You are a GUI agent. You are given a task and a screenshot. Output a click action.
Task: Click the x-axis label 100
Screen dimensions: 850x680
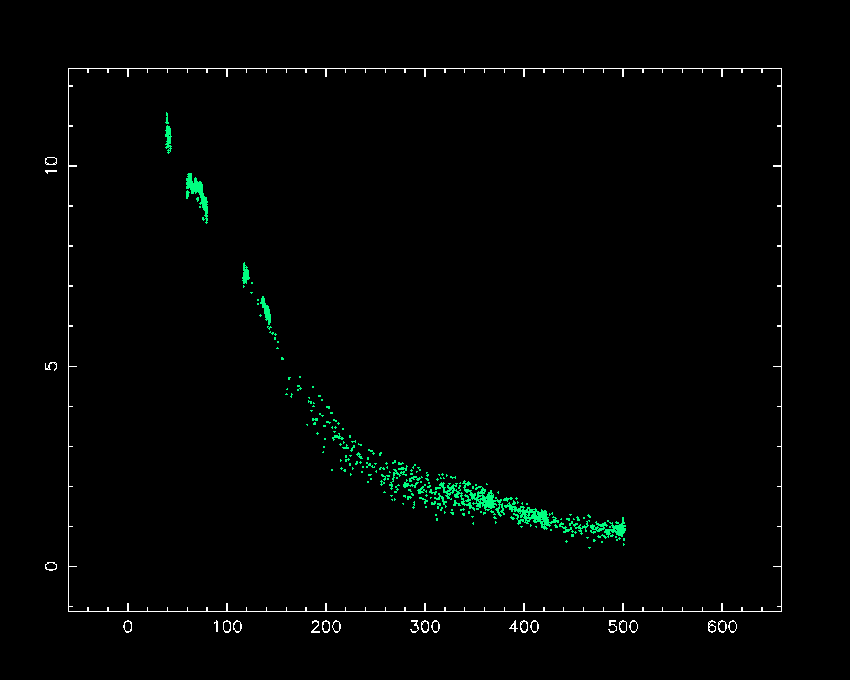click(x=227, y=627)
